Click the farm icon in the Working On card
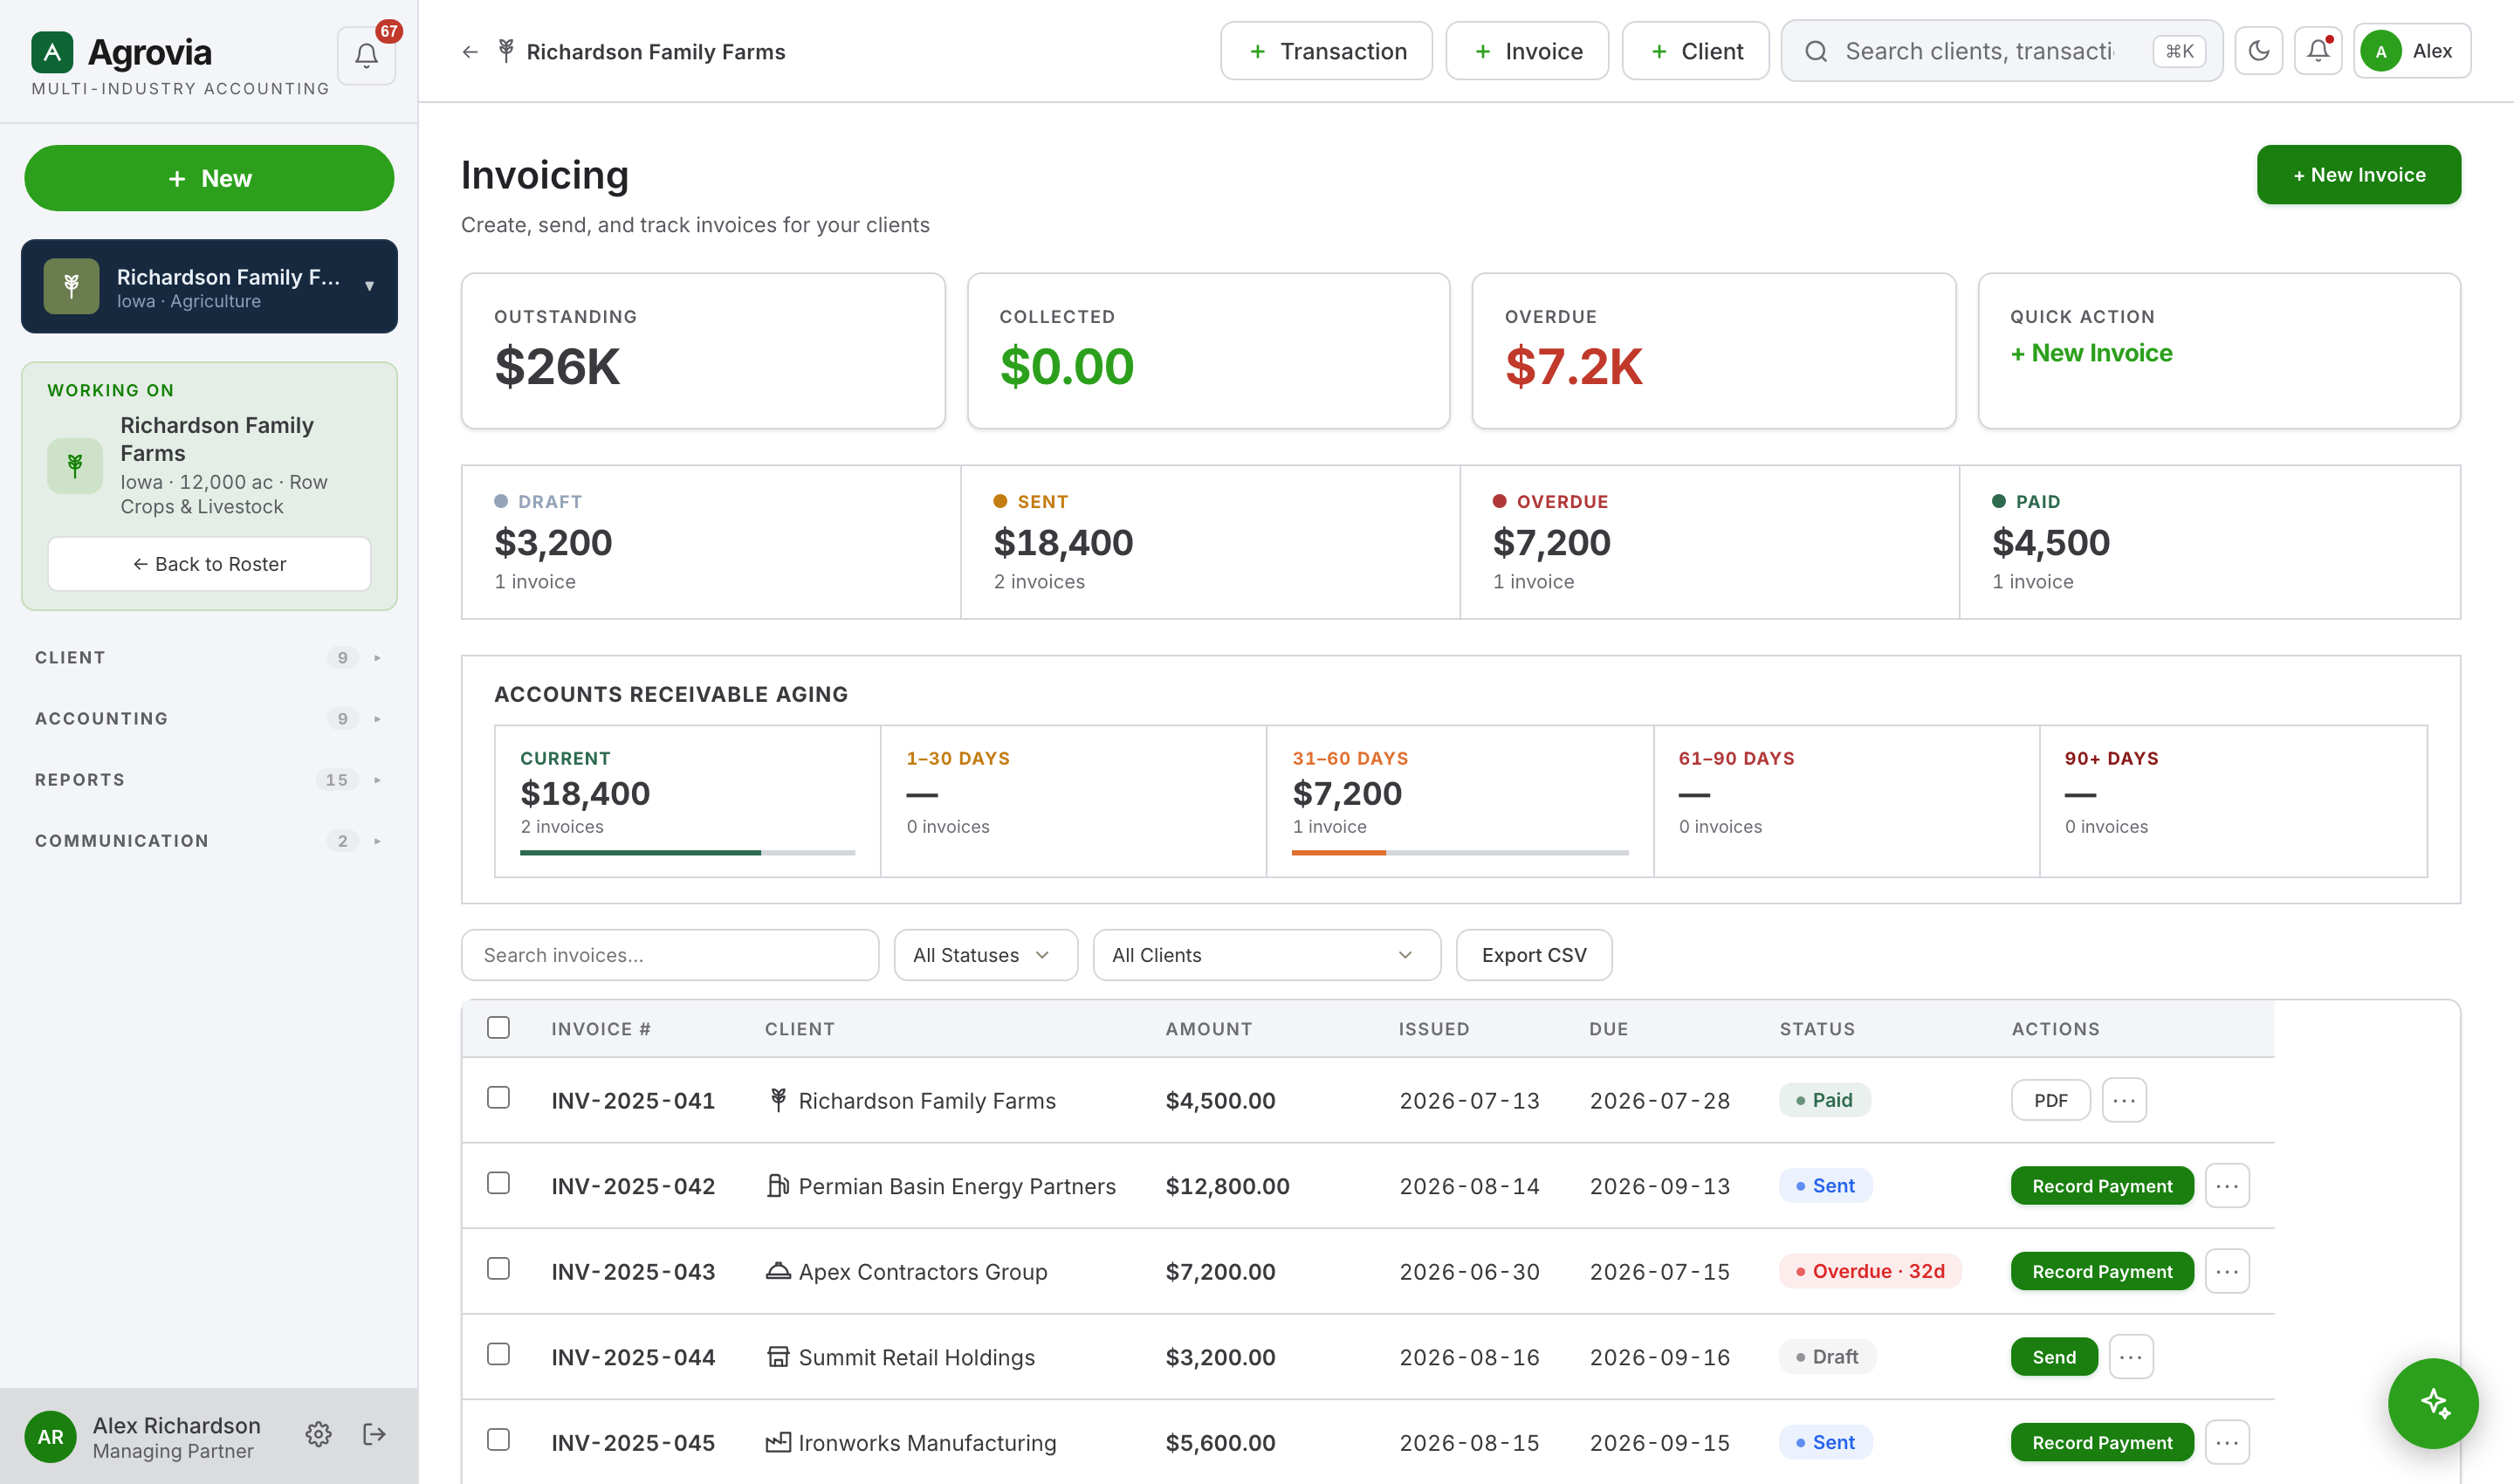 (x=75, y=465)
